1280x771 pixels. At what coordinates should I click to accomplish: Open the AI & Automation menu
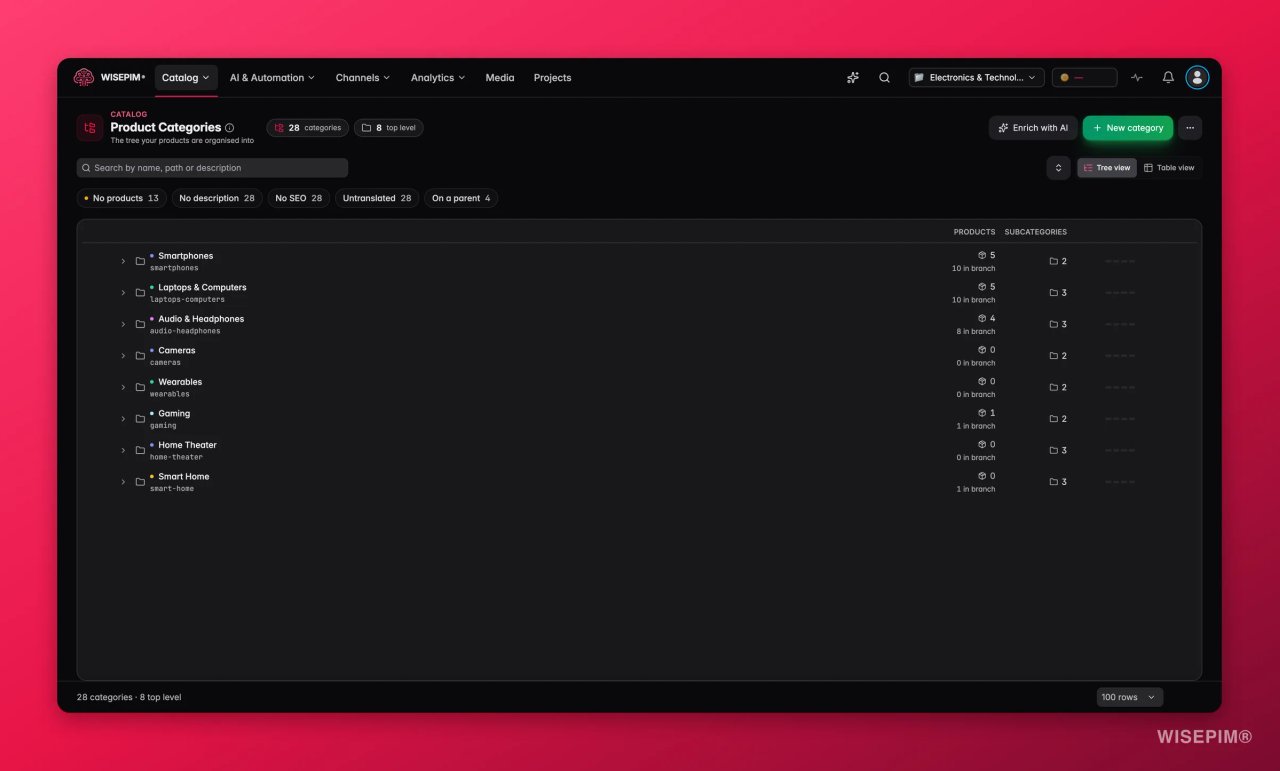click(x=272, y=77)
